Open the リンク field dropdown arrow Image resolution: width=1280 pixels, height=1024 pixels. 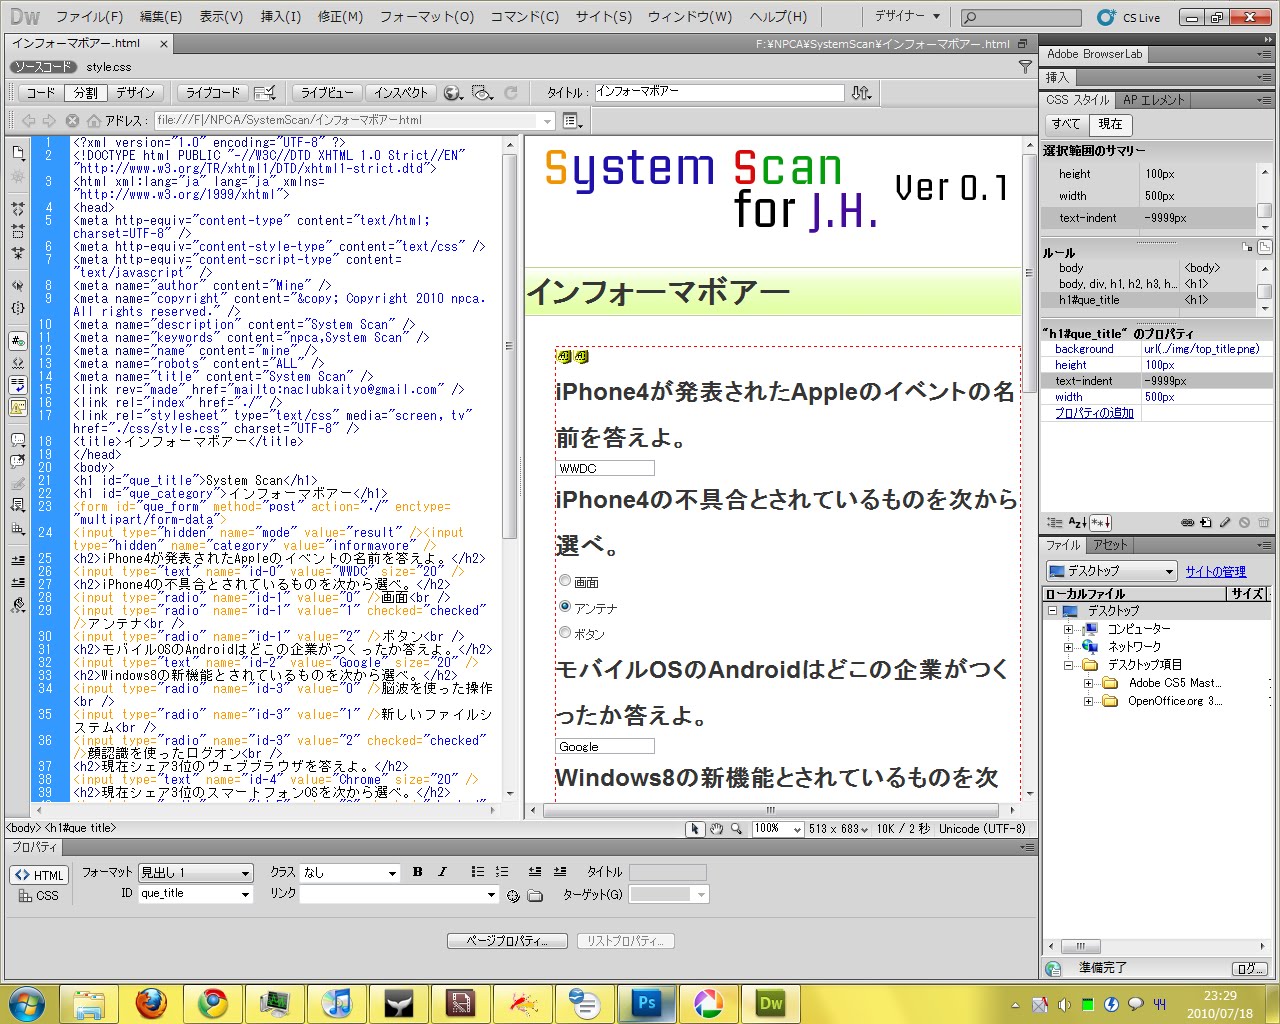tap(491, 894)
